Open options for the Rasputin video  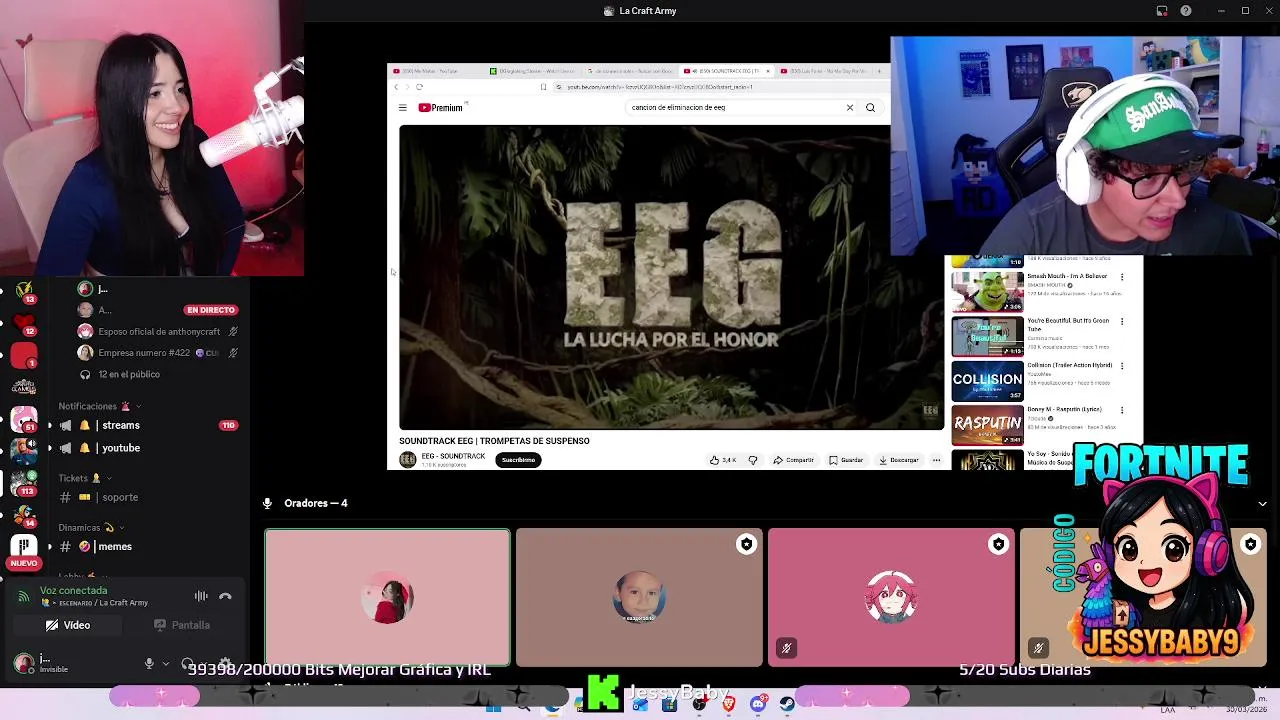pos(1122,410)
